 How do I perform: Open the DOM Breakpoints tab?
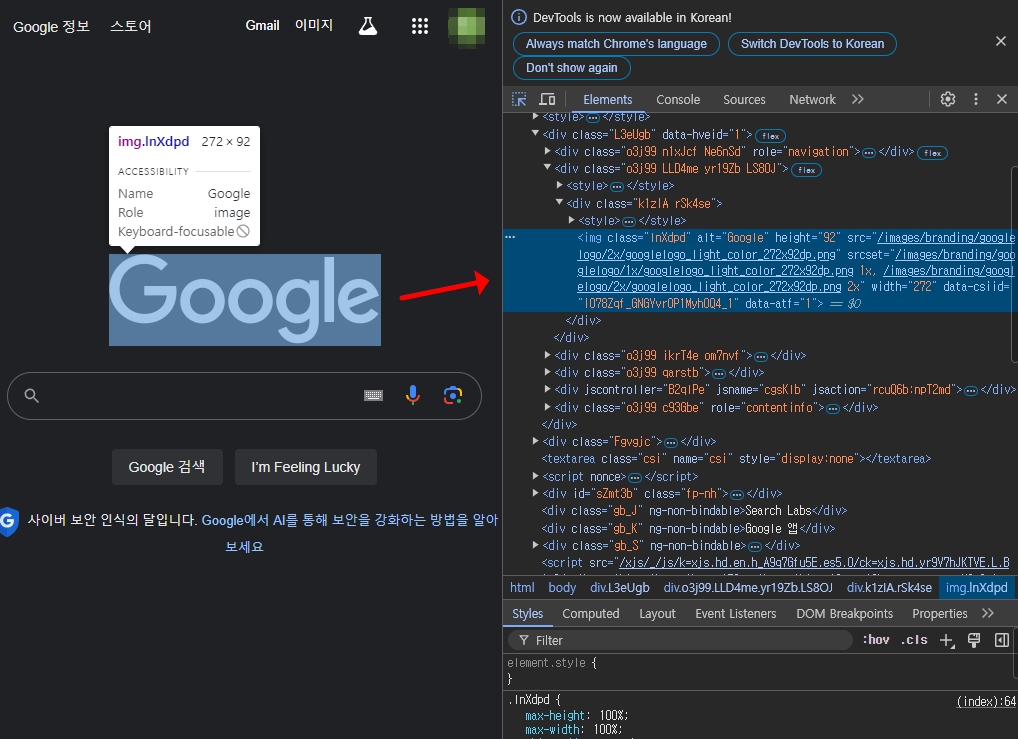pos(845,614)
